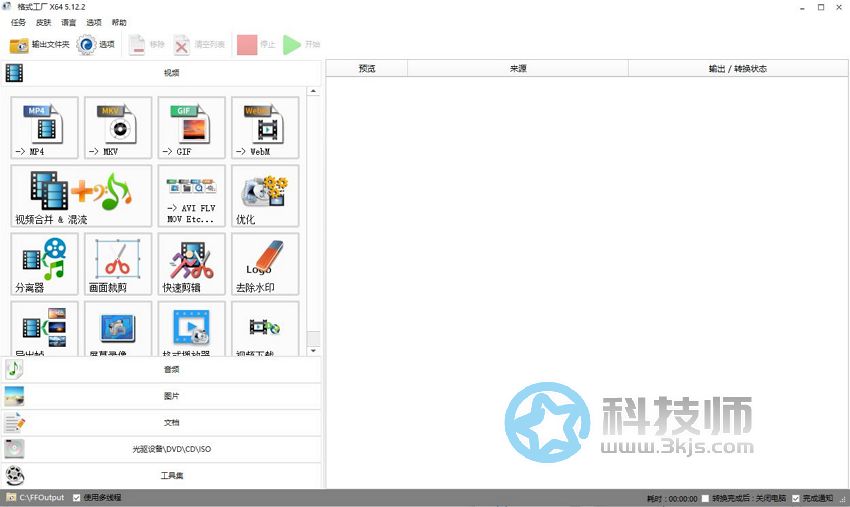Open the 帮助 menu
850x507 pixels.
[x=119, y=22]
